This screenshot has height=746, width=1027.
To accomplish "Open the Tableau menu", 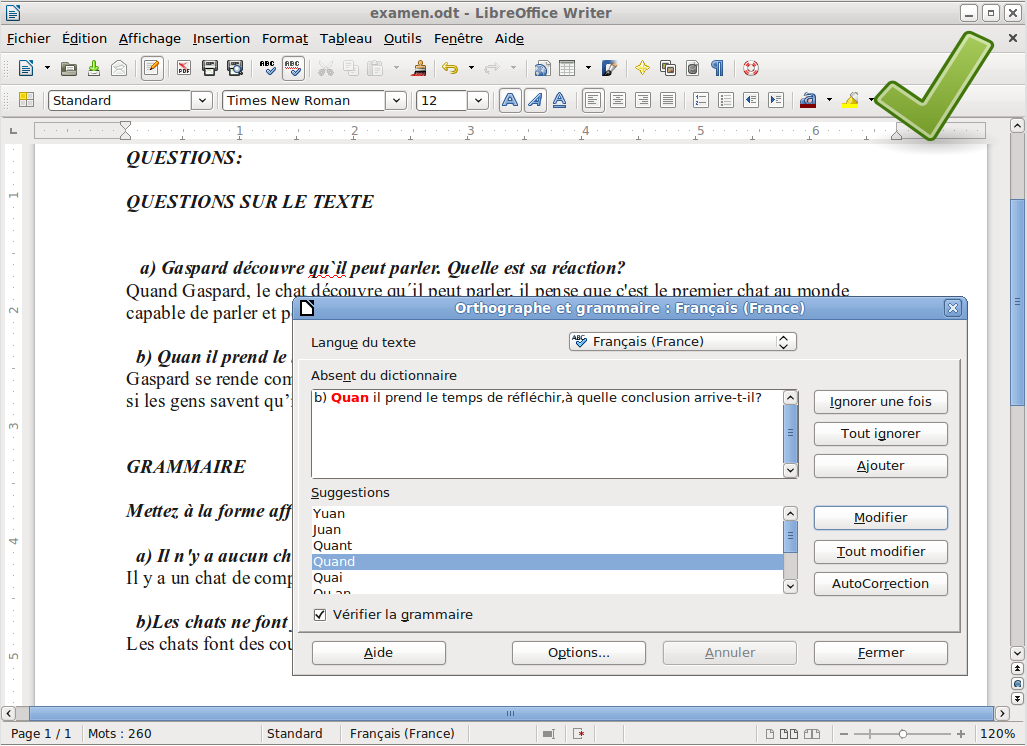I will 345,38.
